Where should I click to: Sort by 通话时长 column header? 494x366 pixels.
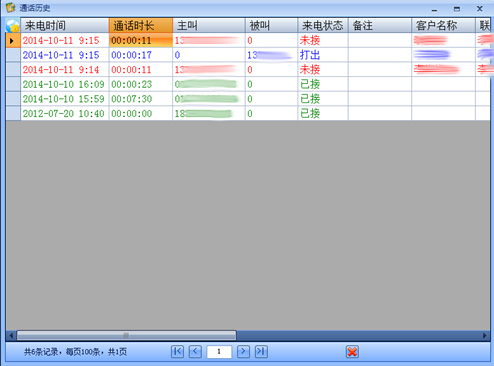tap(141, 26)
